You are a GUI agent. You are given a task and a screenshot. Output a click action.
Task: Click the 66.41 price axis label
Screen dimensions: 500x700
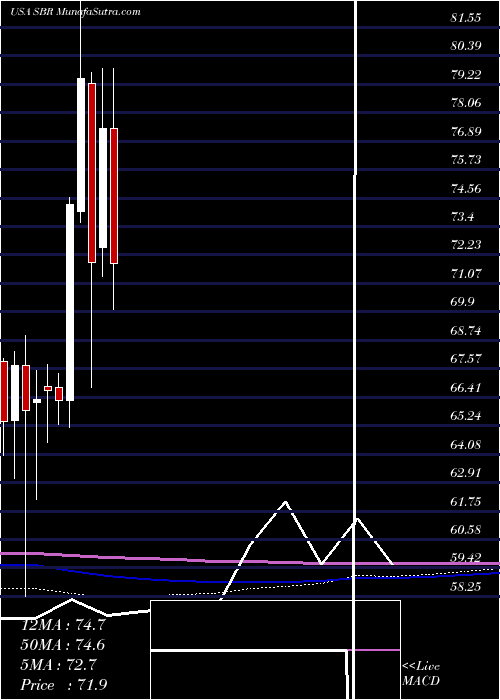[466, 388]
